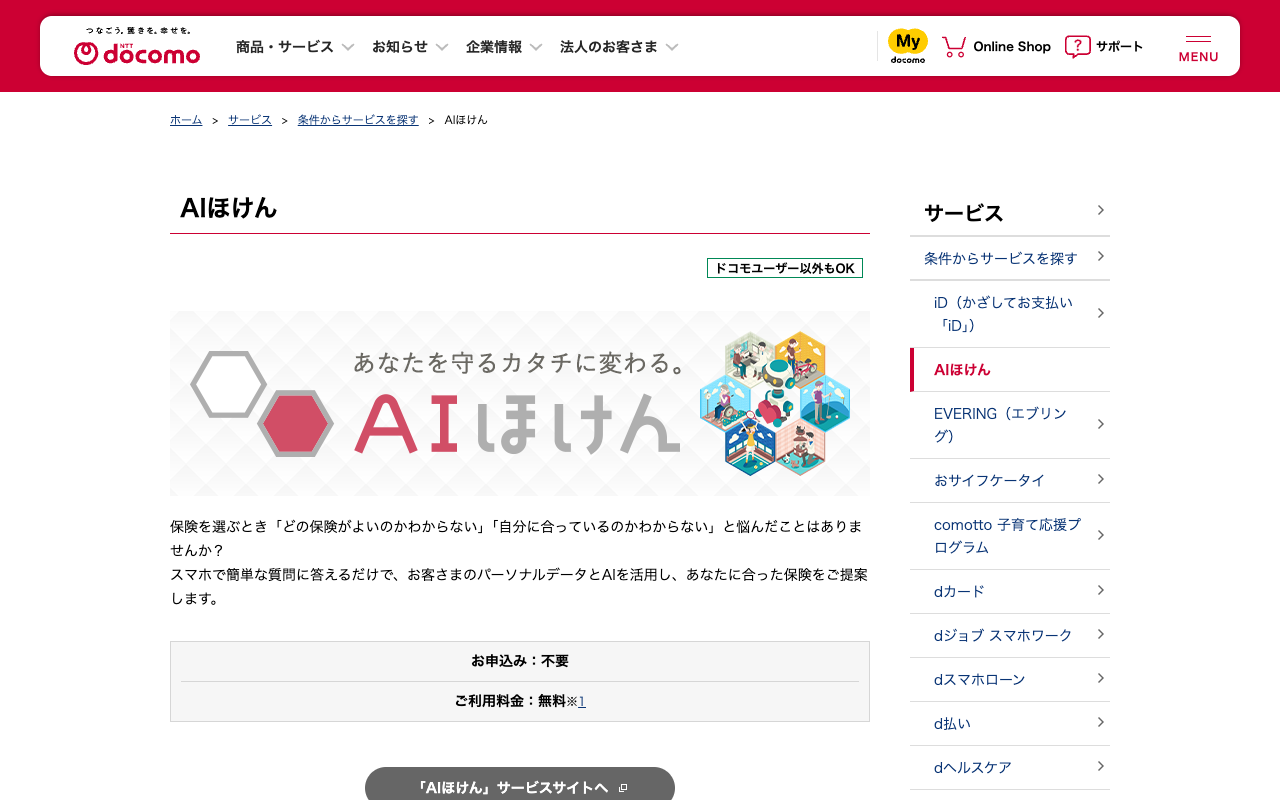Screen dimensions: 1280x800
Task: Click external link icon on AIほけん service button
Action: coord(623,788)
